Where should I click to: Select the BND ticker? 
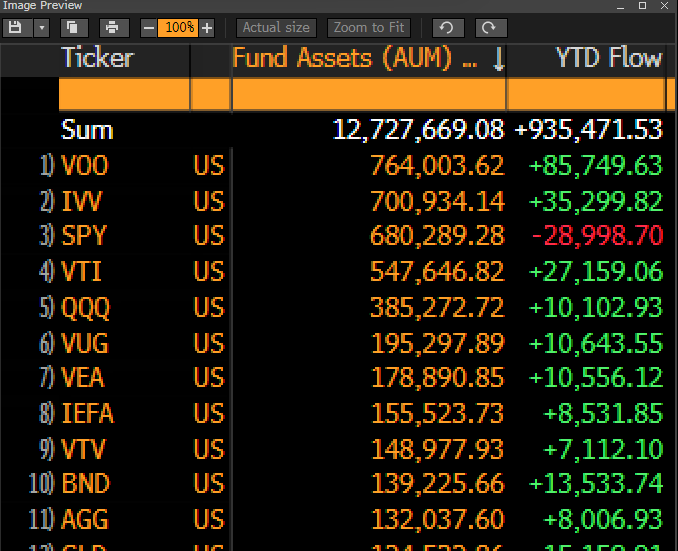click(x=85, y=484)
